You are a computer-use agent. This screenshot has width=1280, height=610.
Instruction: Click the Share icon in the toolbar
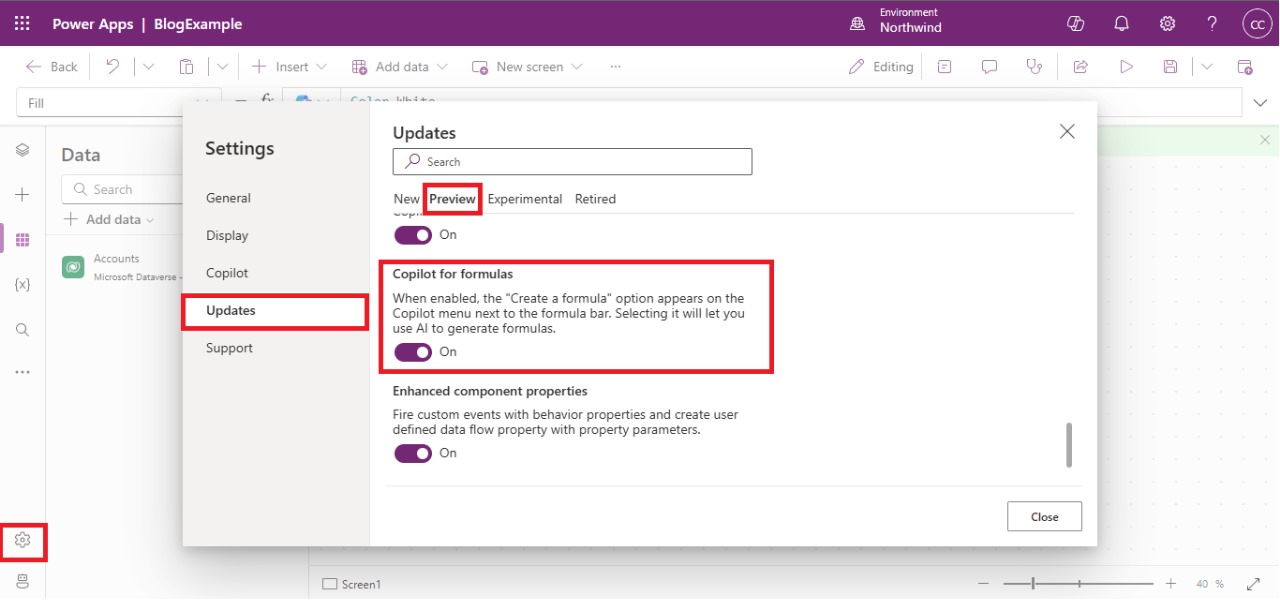[x=1080, y=67]
